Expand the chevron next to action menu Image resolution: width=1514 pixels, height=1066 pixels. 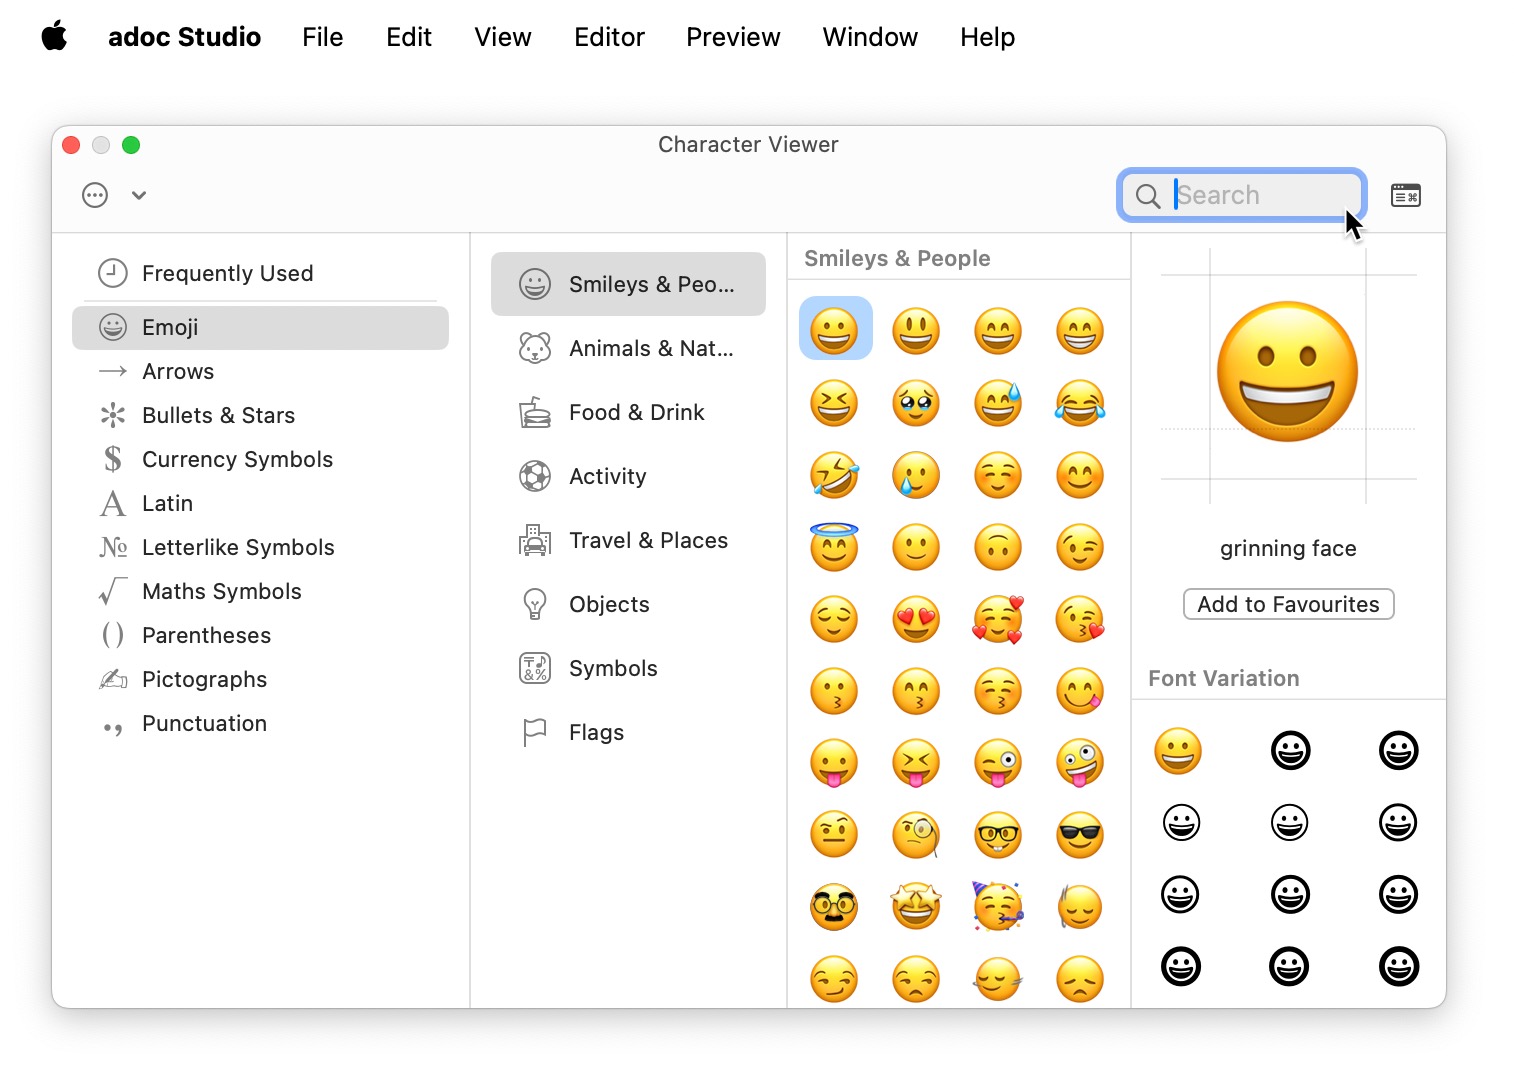point(138,195)
